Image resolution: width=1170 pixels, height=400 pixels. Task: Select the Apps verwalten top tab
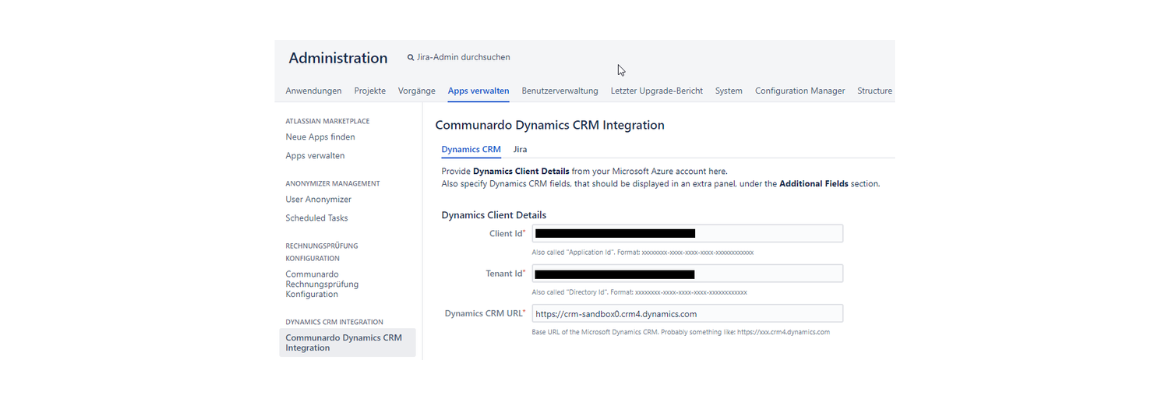[478, 91]
